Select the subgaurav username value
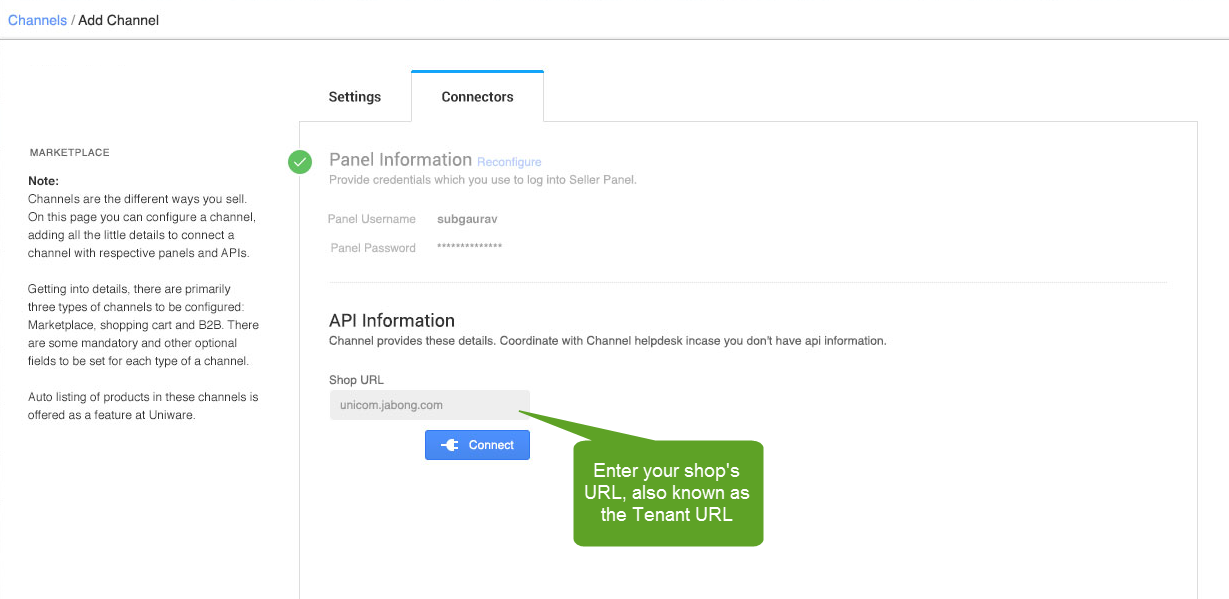The width and height of the screenshot is (1229, 599). [x=466, y=219]
